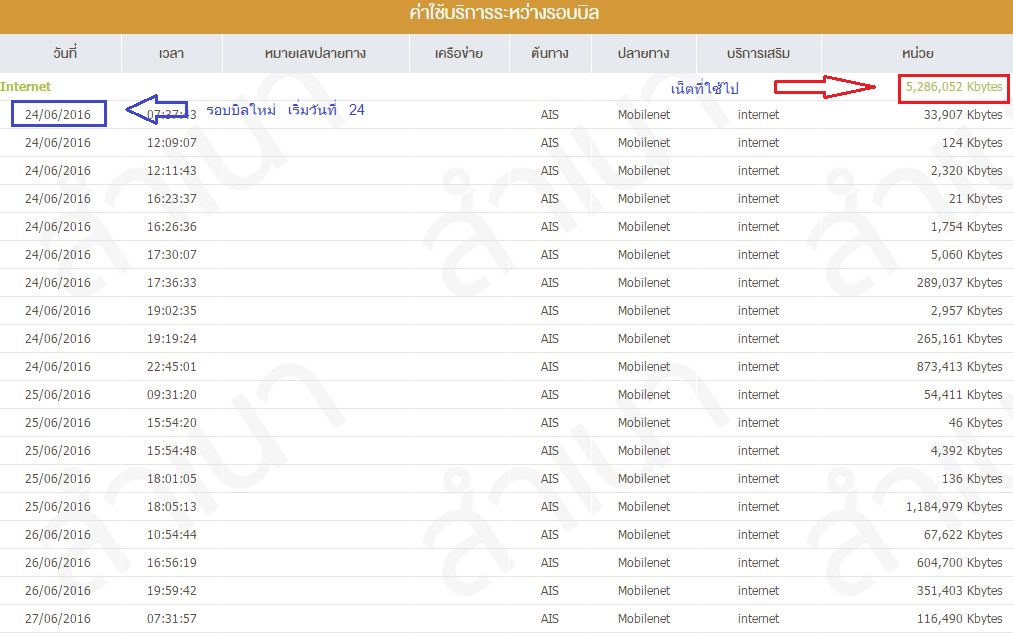
Task: Click the ค่าใช้บริการระหว่างรอบบิล title
Action: [504, 13]
